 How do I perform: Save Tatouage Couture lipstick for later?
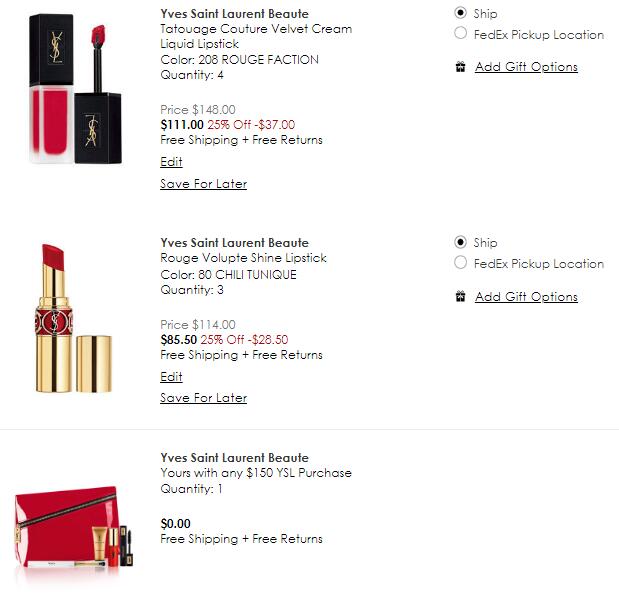(x=204, y=184)
